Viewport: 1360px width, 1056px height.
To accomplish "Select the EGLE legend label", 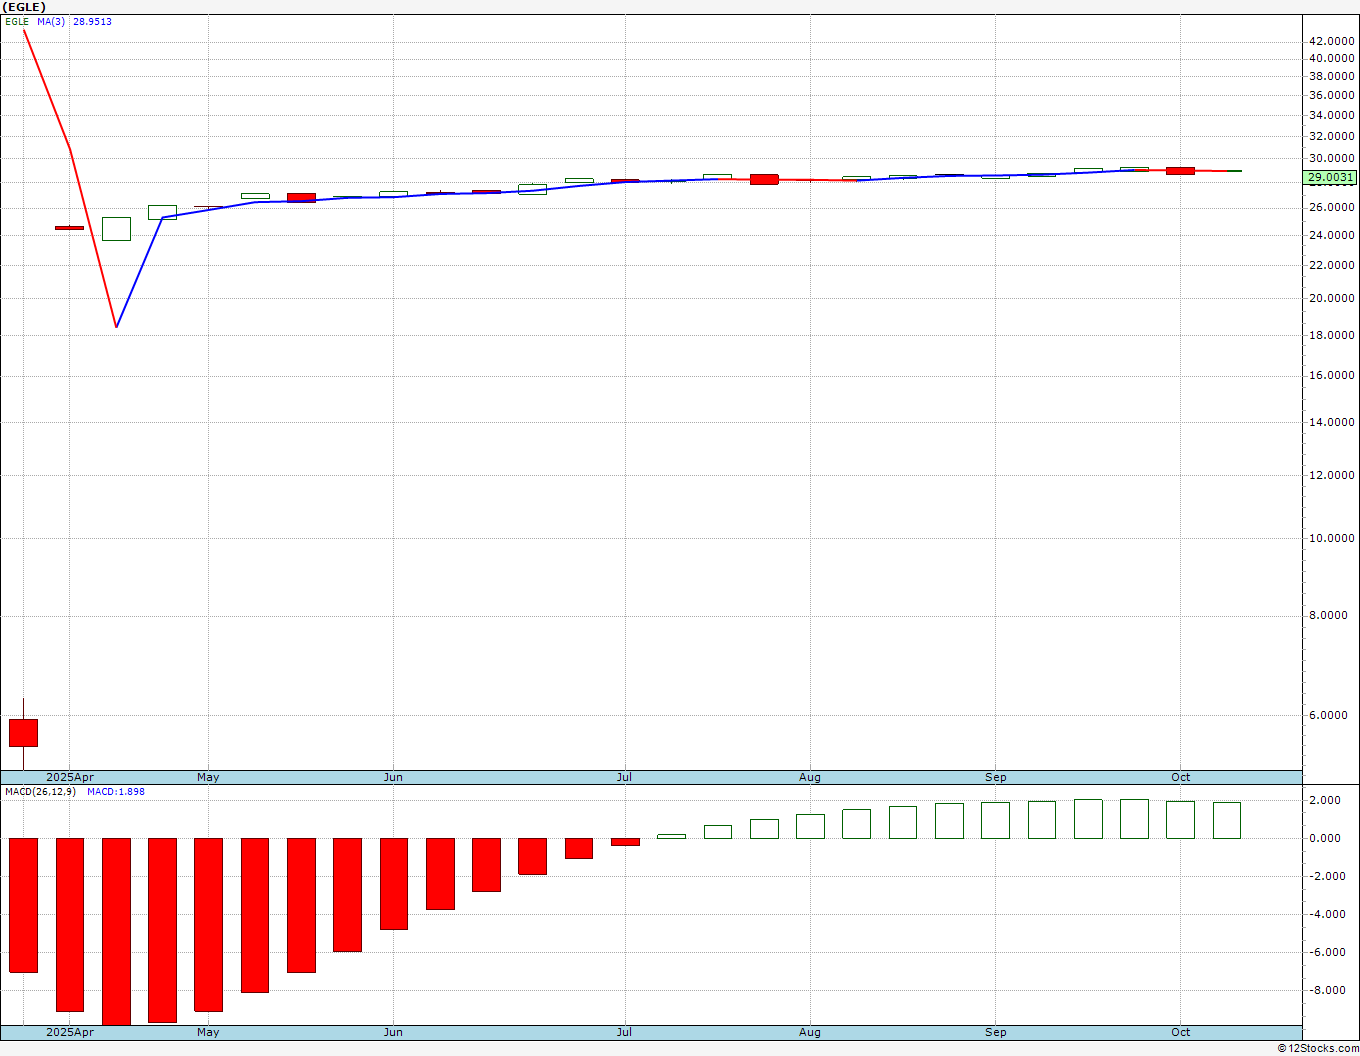I will pyautogui.click(x=17, y=21).
